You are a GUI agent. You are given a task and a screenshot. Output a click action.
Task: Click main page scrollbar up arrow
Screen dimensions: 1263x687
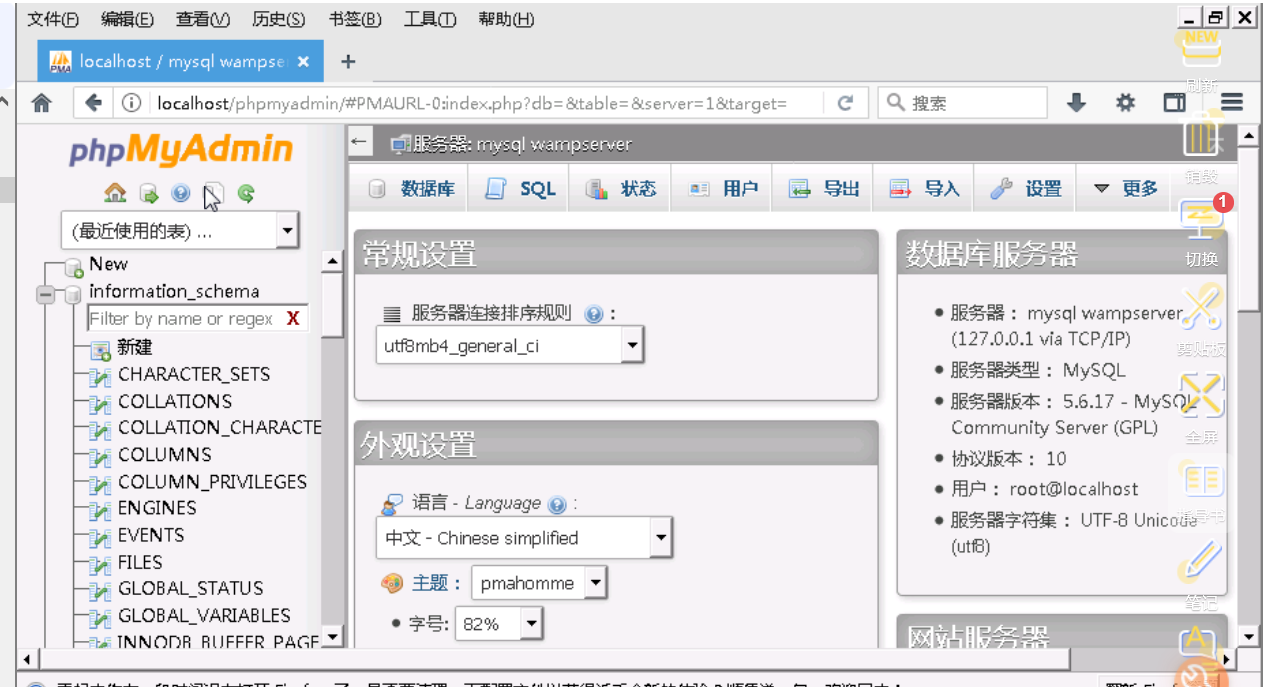tap(1248, 136)
